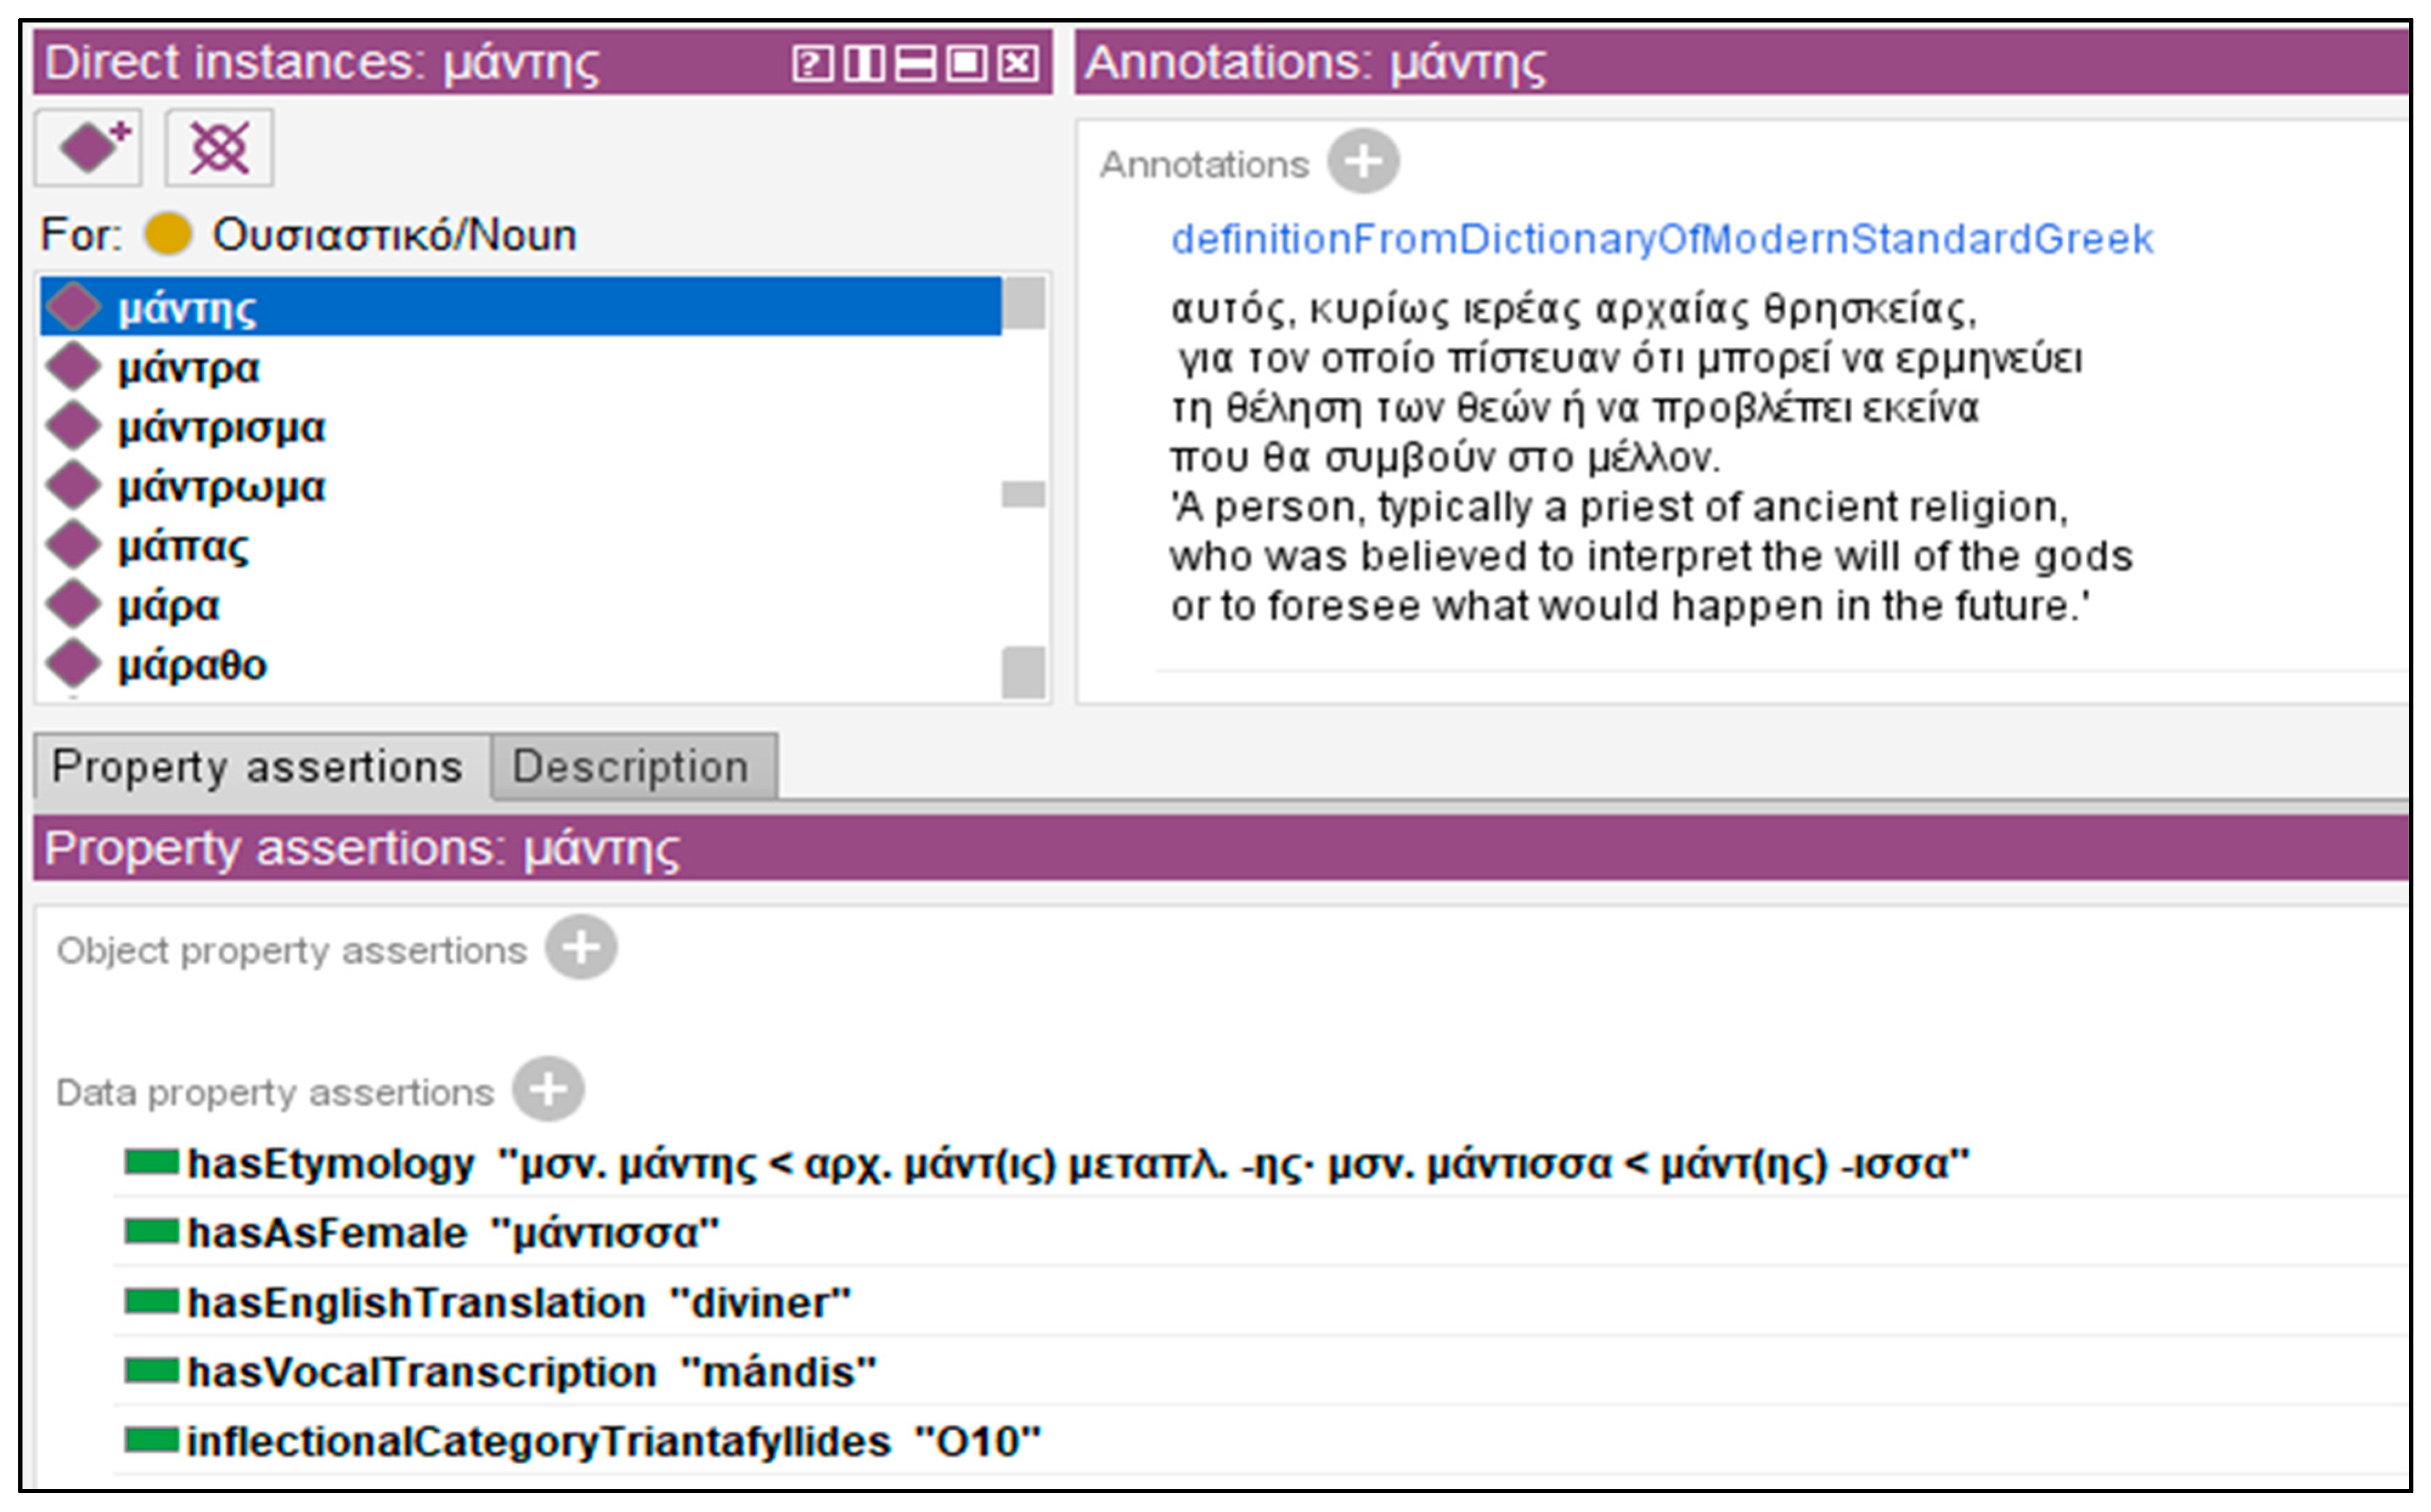2431x1512 pixels.
Task: Click the add individual diamond icon
Action: 89,148
